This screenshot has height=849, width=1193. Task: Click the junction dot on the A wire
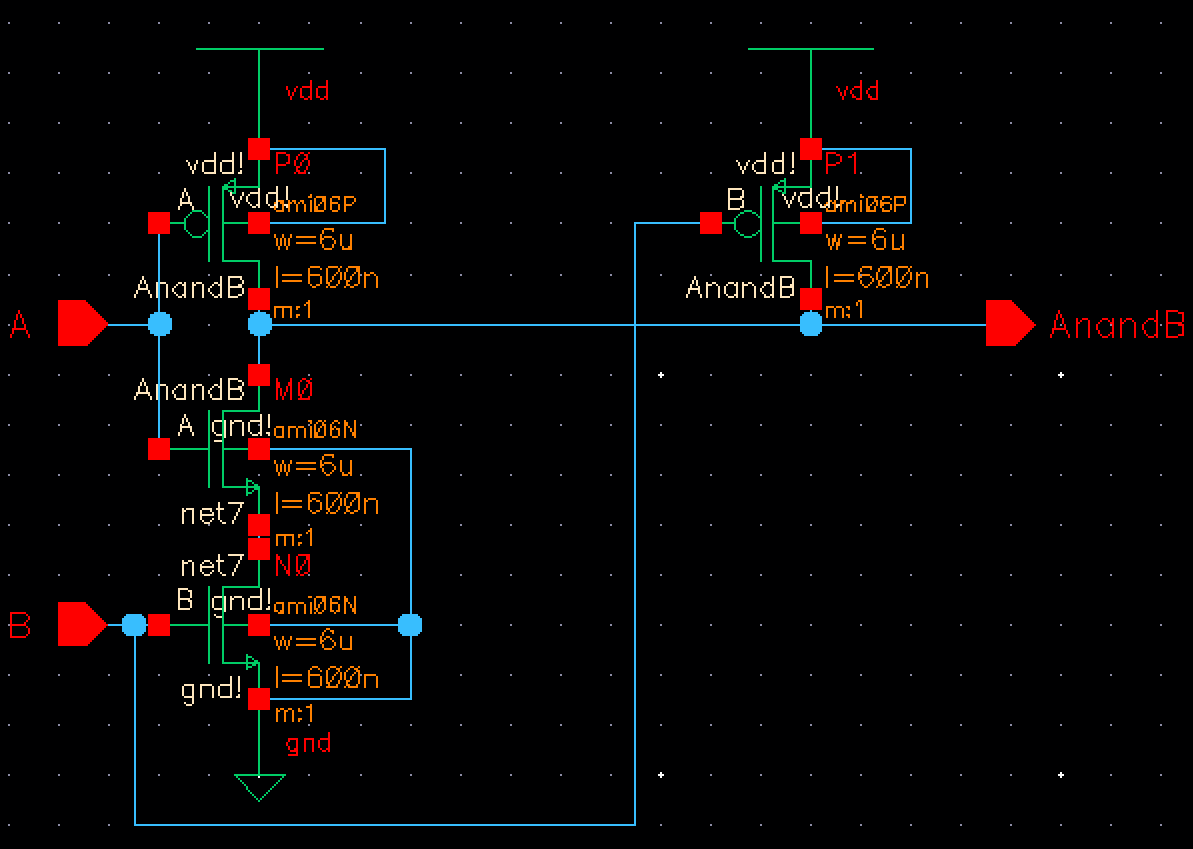[159, 324]
